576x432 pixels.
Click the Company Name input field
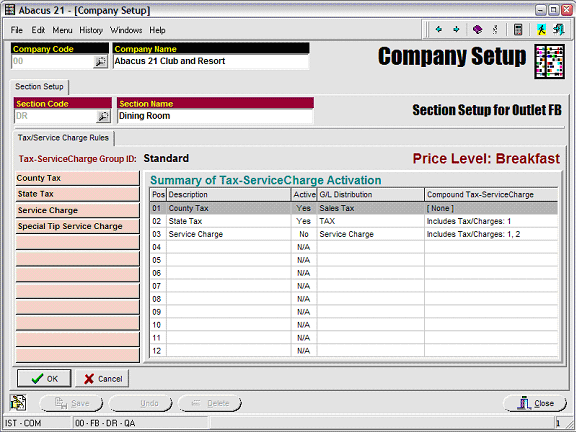[211, 61]
